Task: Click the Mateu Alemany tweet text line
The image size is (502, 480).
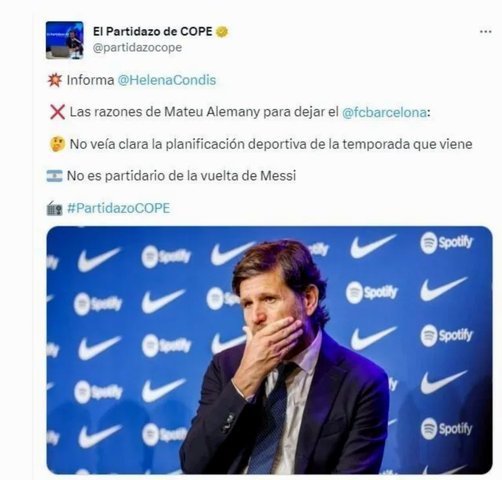Action: tap(240, 112)
